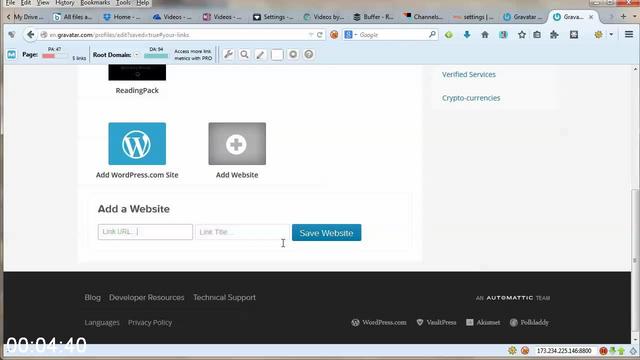Viewport: 640px width, 360px height.
Task: Click the MozBar help question mark icon
Action: (x=309, y=54)
